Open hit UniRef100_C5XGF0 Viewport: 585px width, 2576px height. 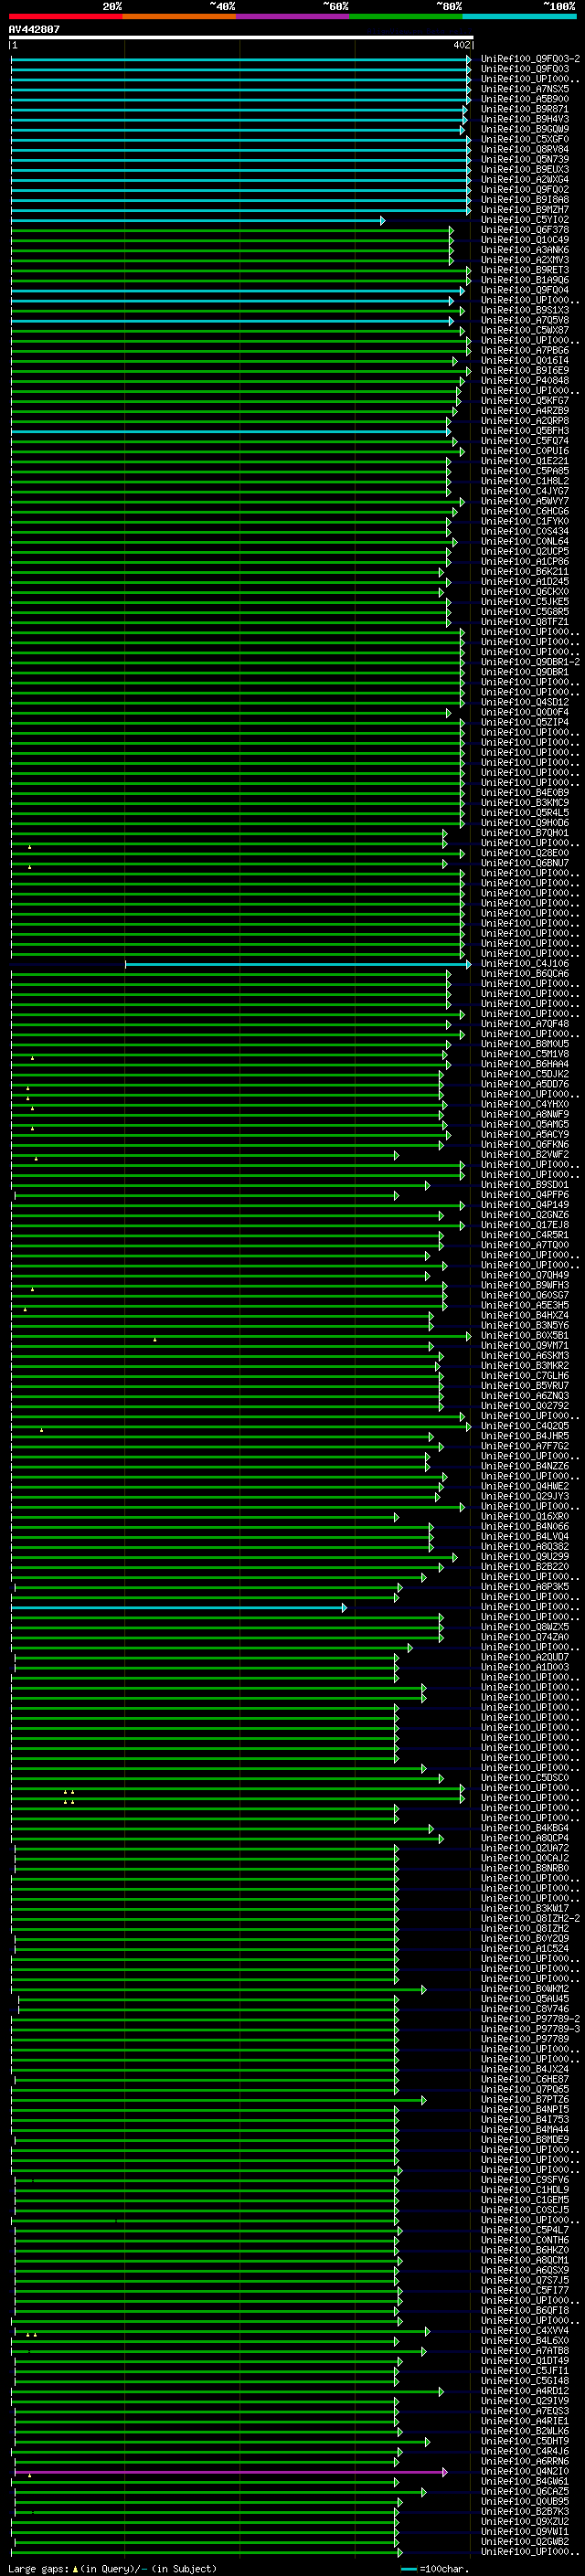525,139
